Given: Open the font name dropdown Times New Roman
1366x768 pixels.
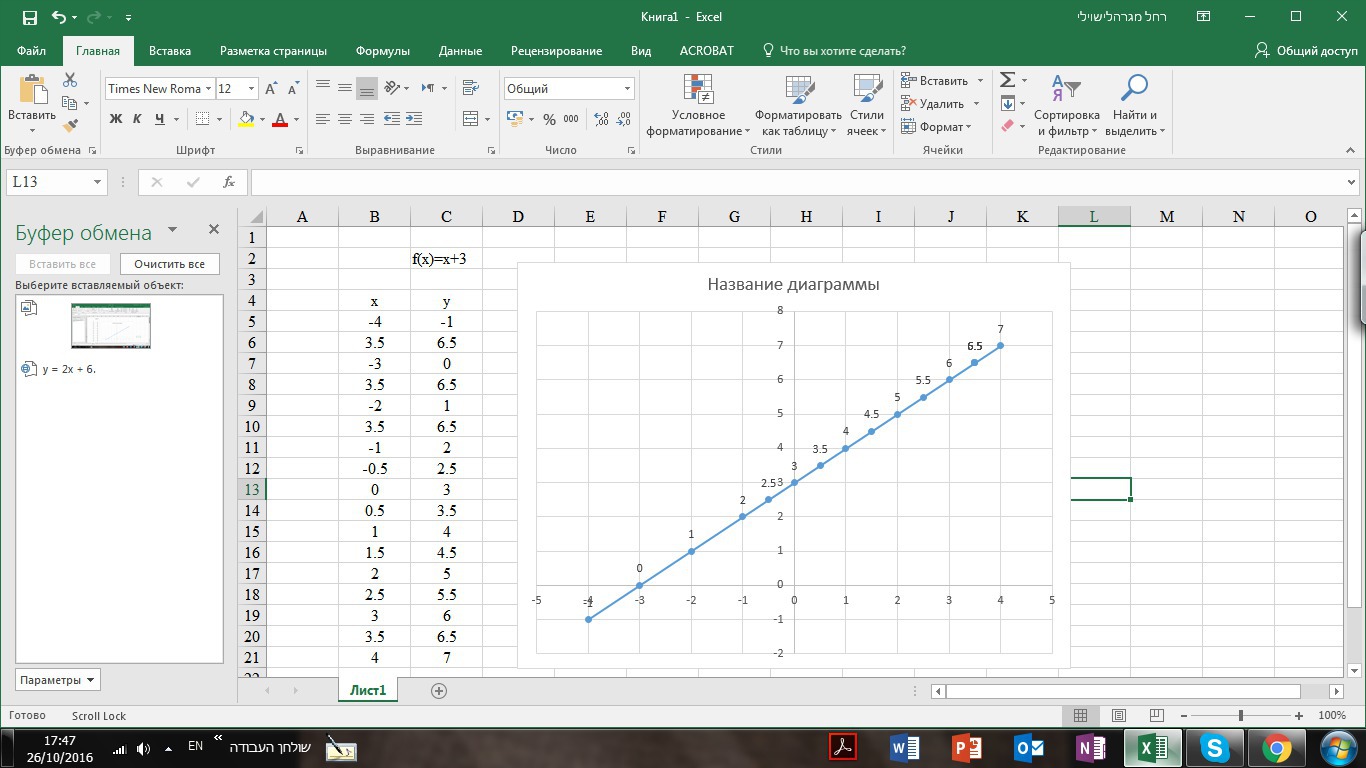Looking at the screenshot, I should click(208, 89).
